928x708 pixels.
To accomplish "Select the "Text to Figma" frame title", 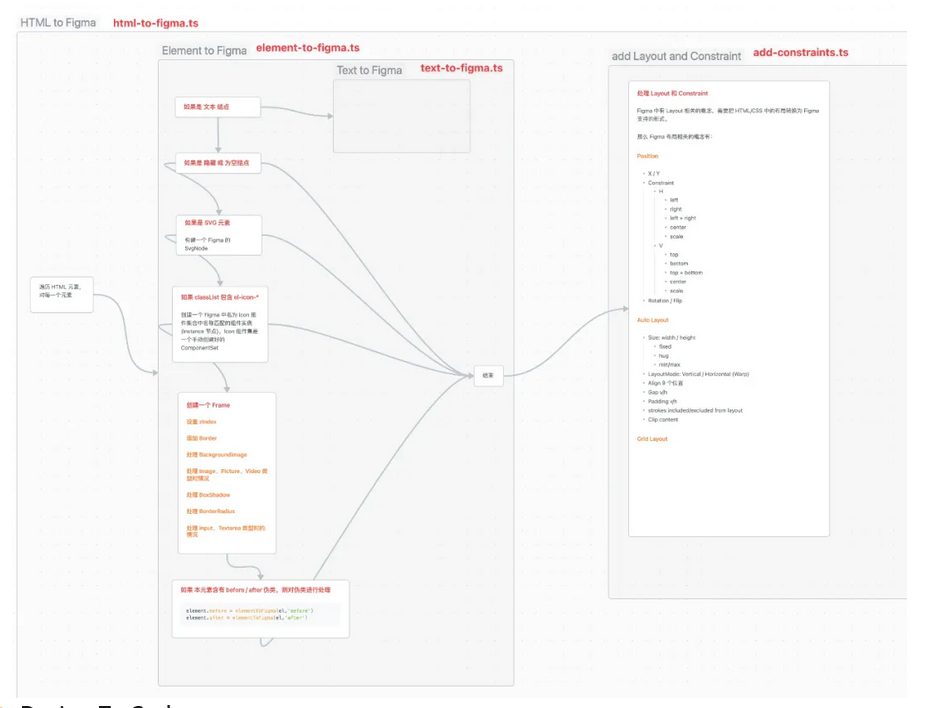I will point(369,70).
